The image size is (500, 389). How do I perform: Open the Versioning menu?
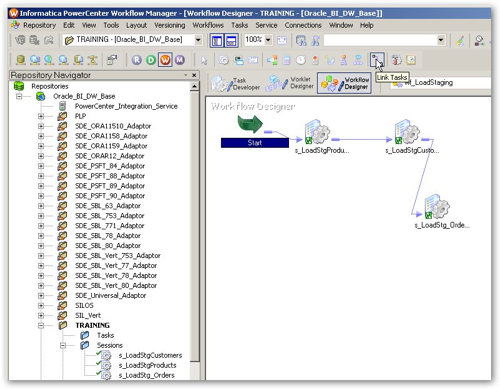coord(170,25)
